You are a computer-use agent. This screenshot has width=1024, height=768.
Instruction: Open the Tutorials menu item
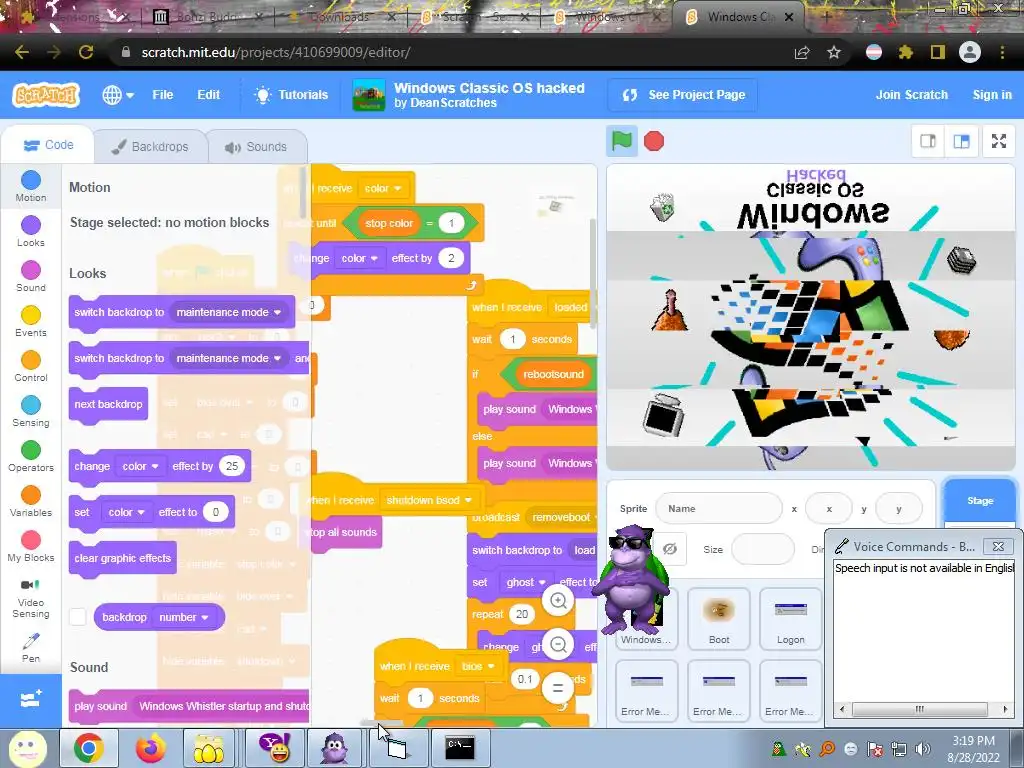(291, 95)
